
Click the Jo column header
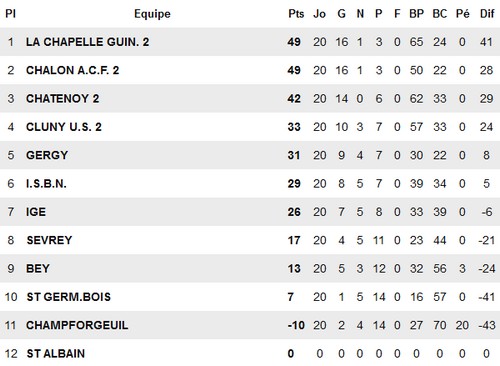319,14
